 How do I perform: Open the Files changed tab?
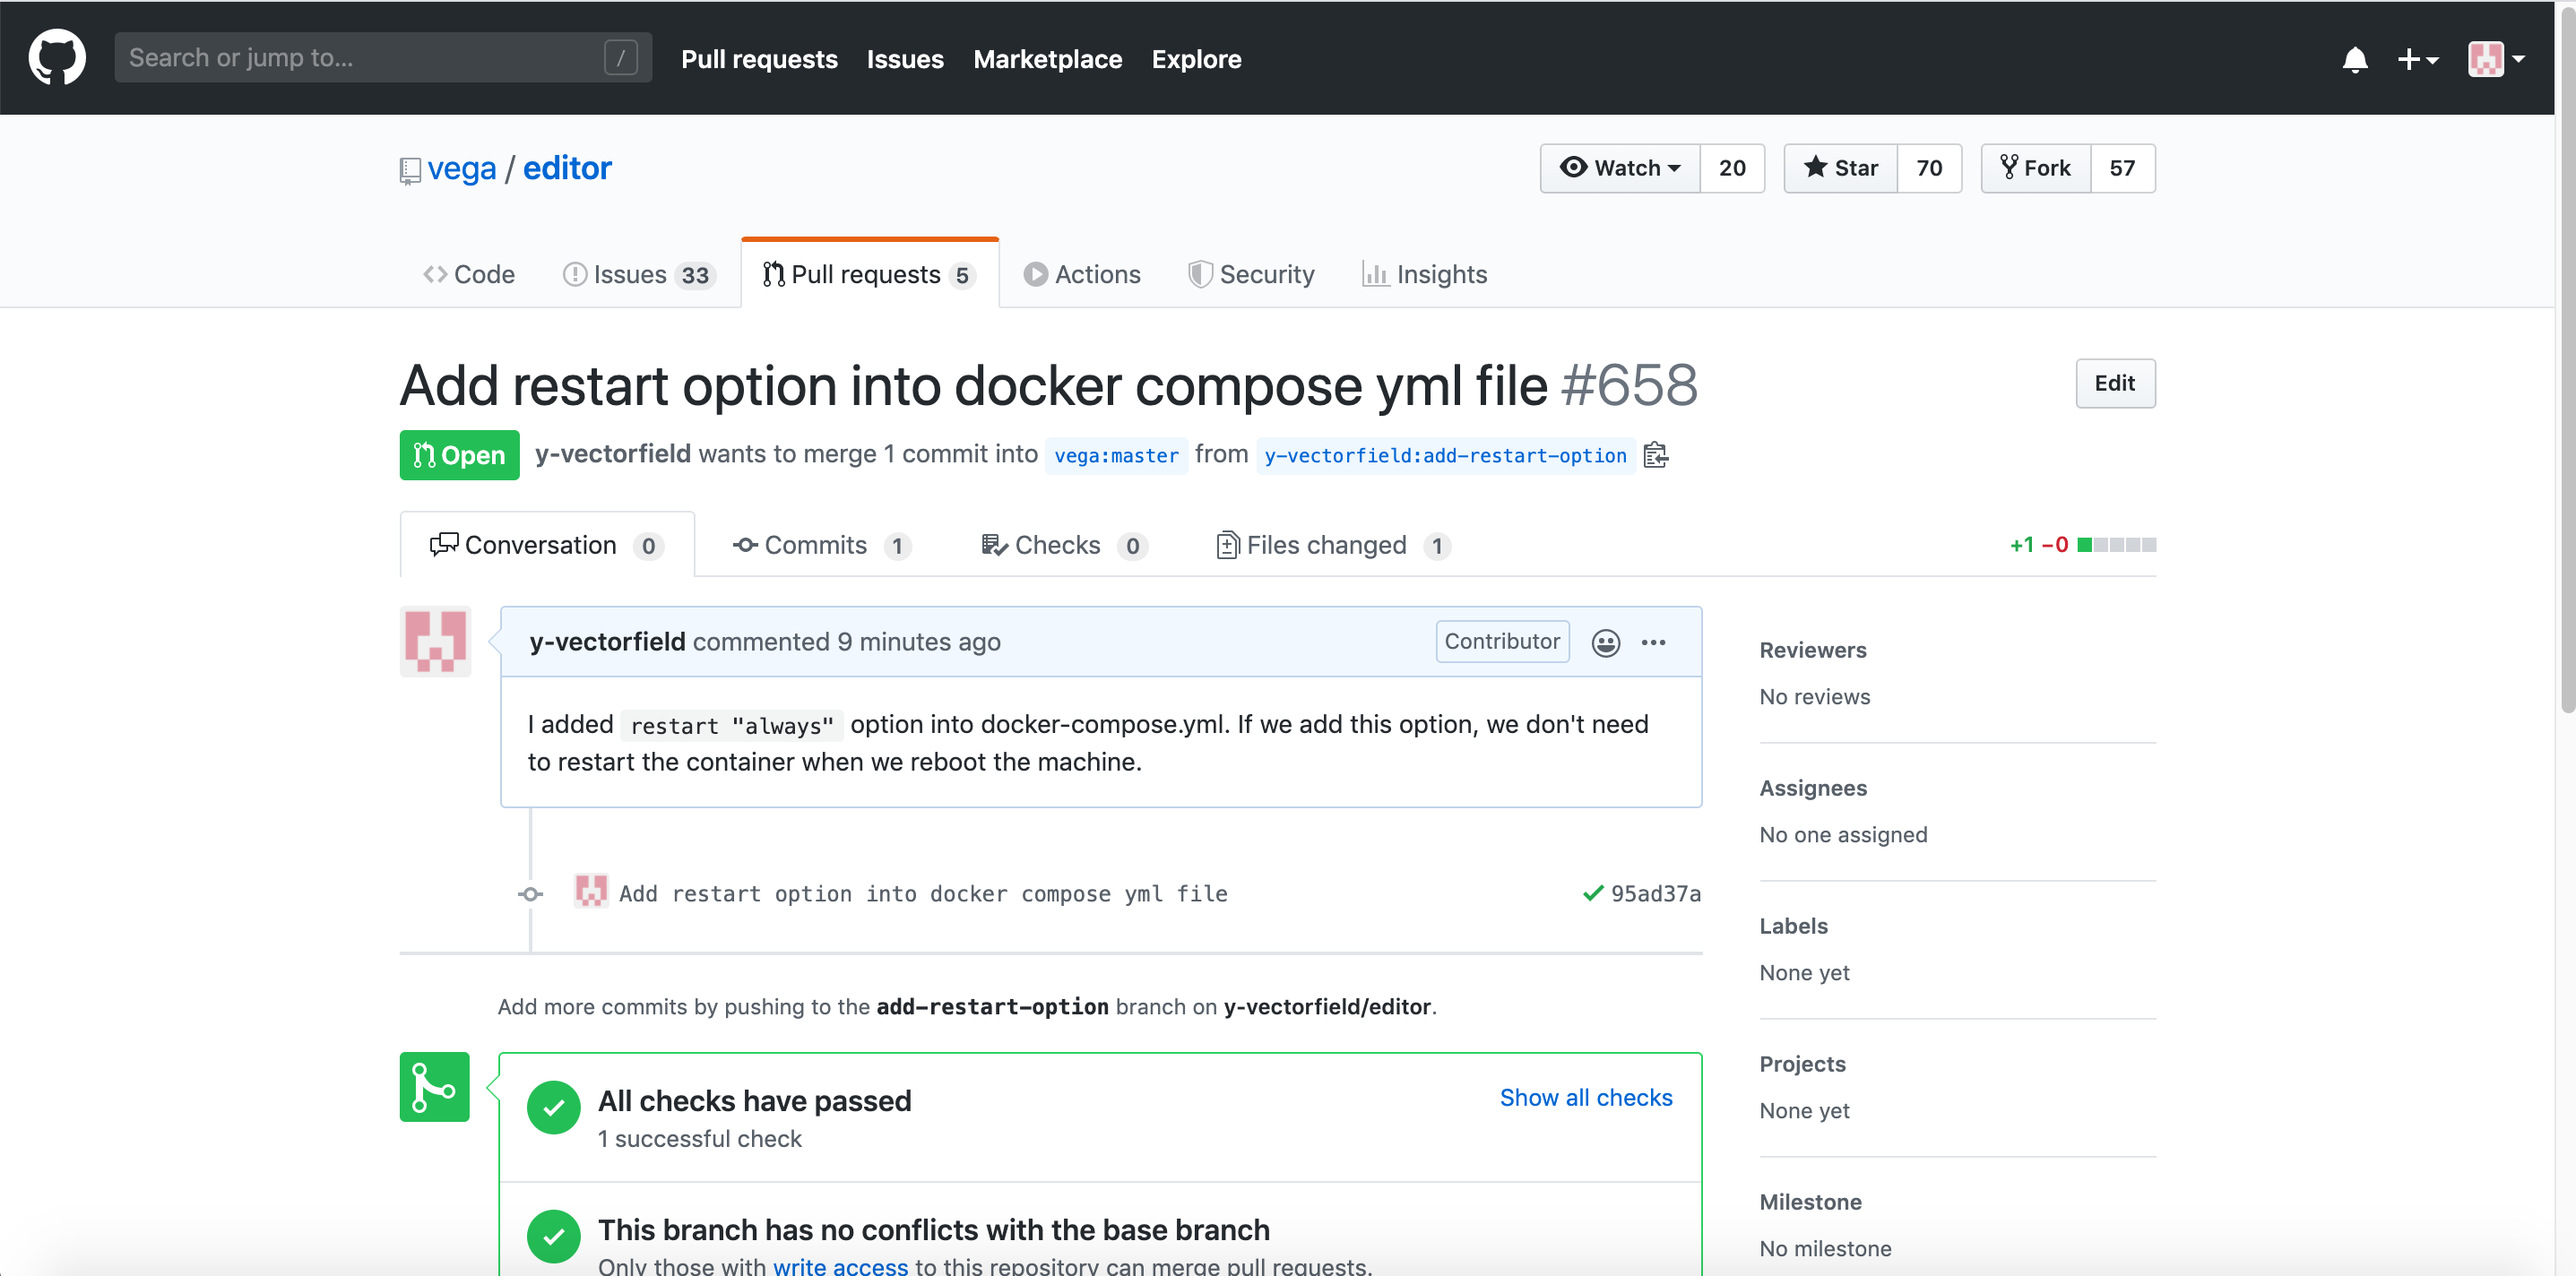[1333, 545]
